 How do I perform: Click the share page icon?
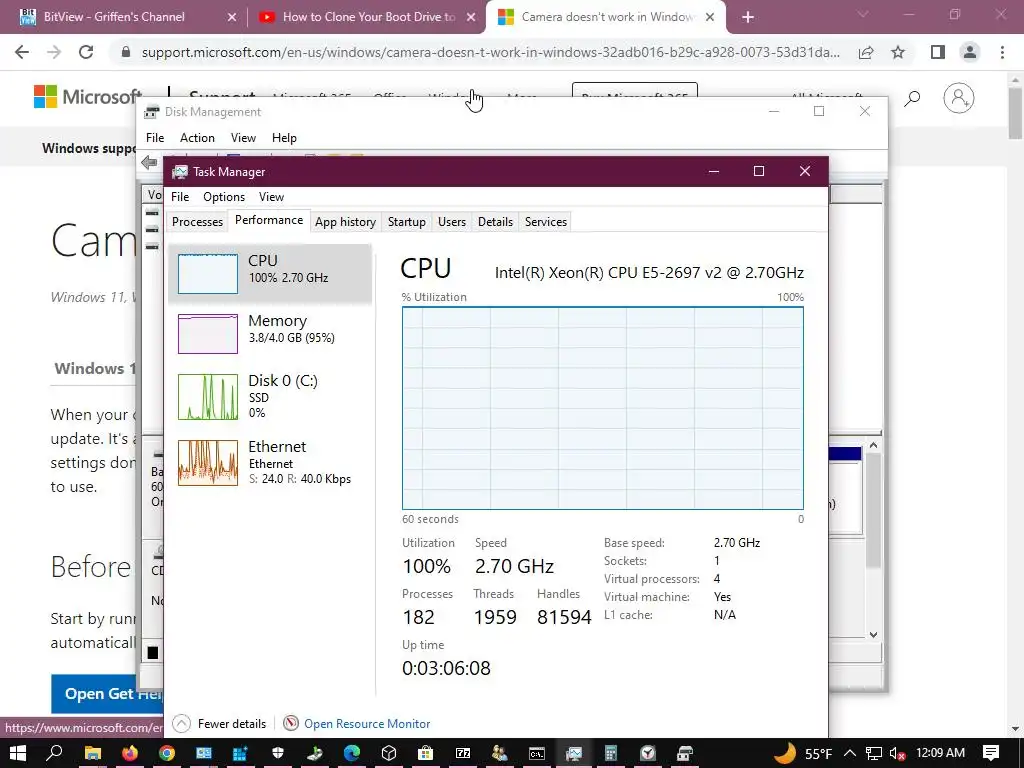[x=867, y=52]
